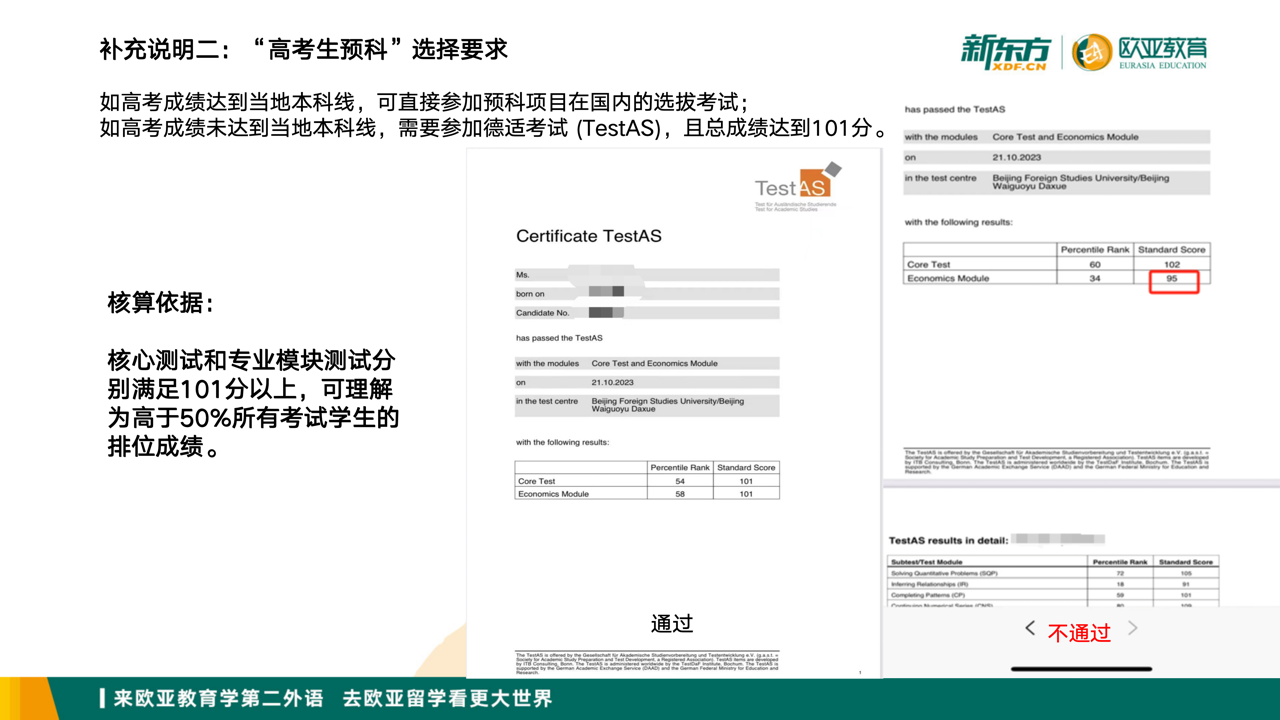
Task: Click Percentile Rank header in left certificate table
Action: pyautogui.click(x=680, y=467)
